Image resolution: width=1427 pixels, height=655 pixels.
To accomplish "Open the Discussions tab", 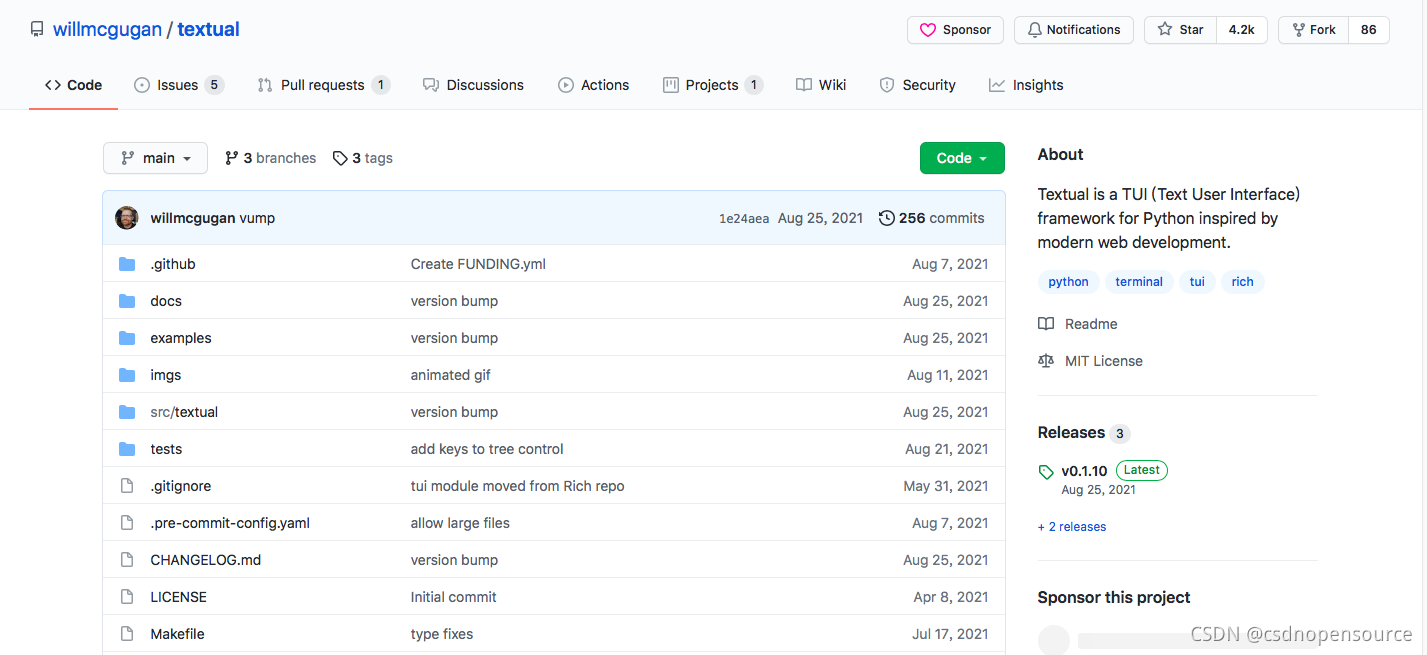I will coord(473,85).
